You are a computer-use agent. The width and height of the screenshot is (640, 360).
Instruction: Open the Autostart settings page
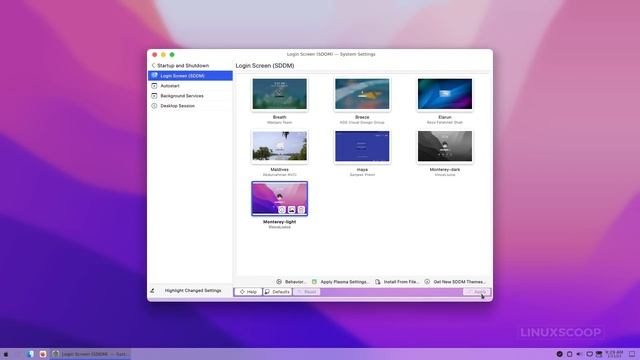(190, 86)
